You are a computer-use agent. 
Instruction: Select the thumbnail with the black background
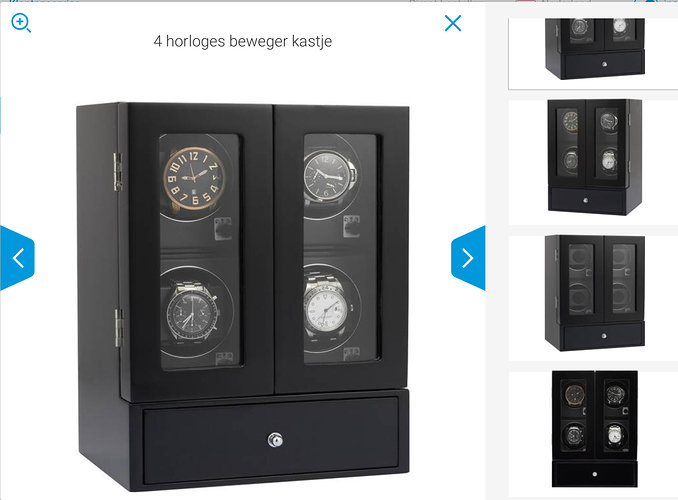point(595,429)
